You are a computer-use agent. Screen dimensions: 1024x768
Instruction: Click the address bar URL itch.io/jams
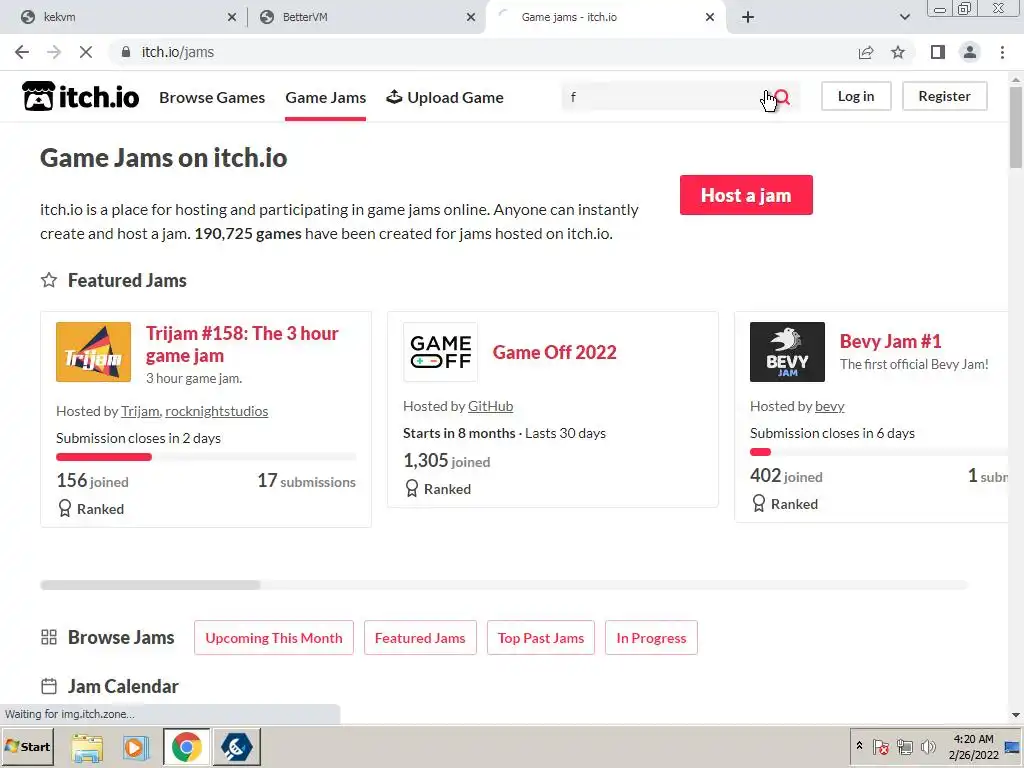[178, 52]
